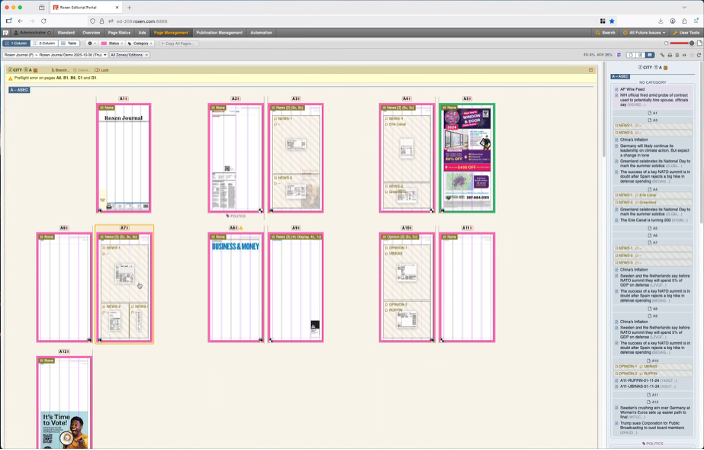Viewport: 704px width, 450px height.
Task: Click the browser back arrow
Action: tap(20, 21)
